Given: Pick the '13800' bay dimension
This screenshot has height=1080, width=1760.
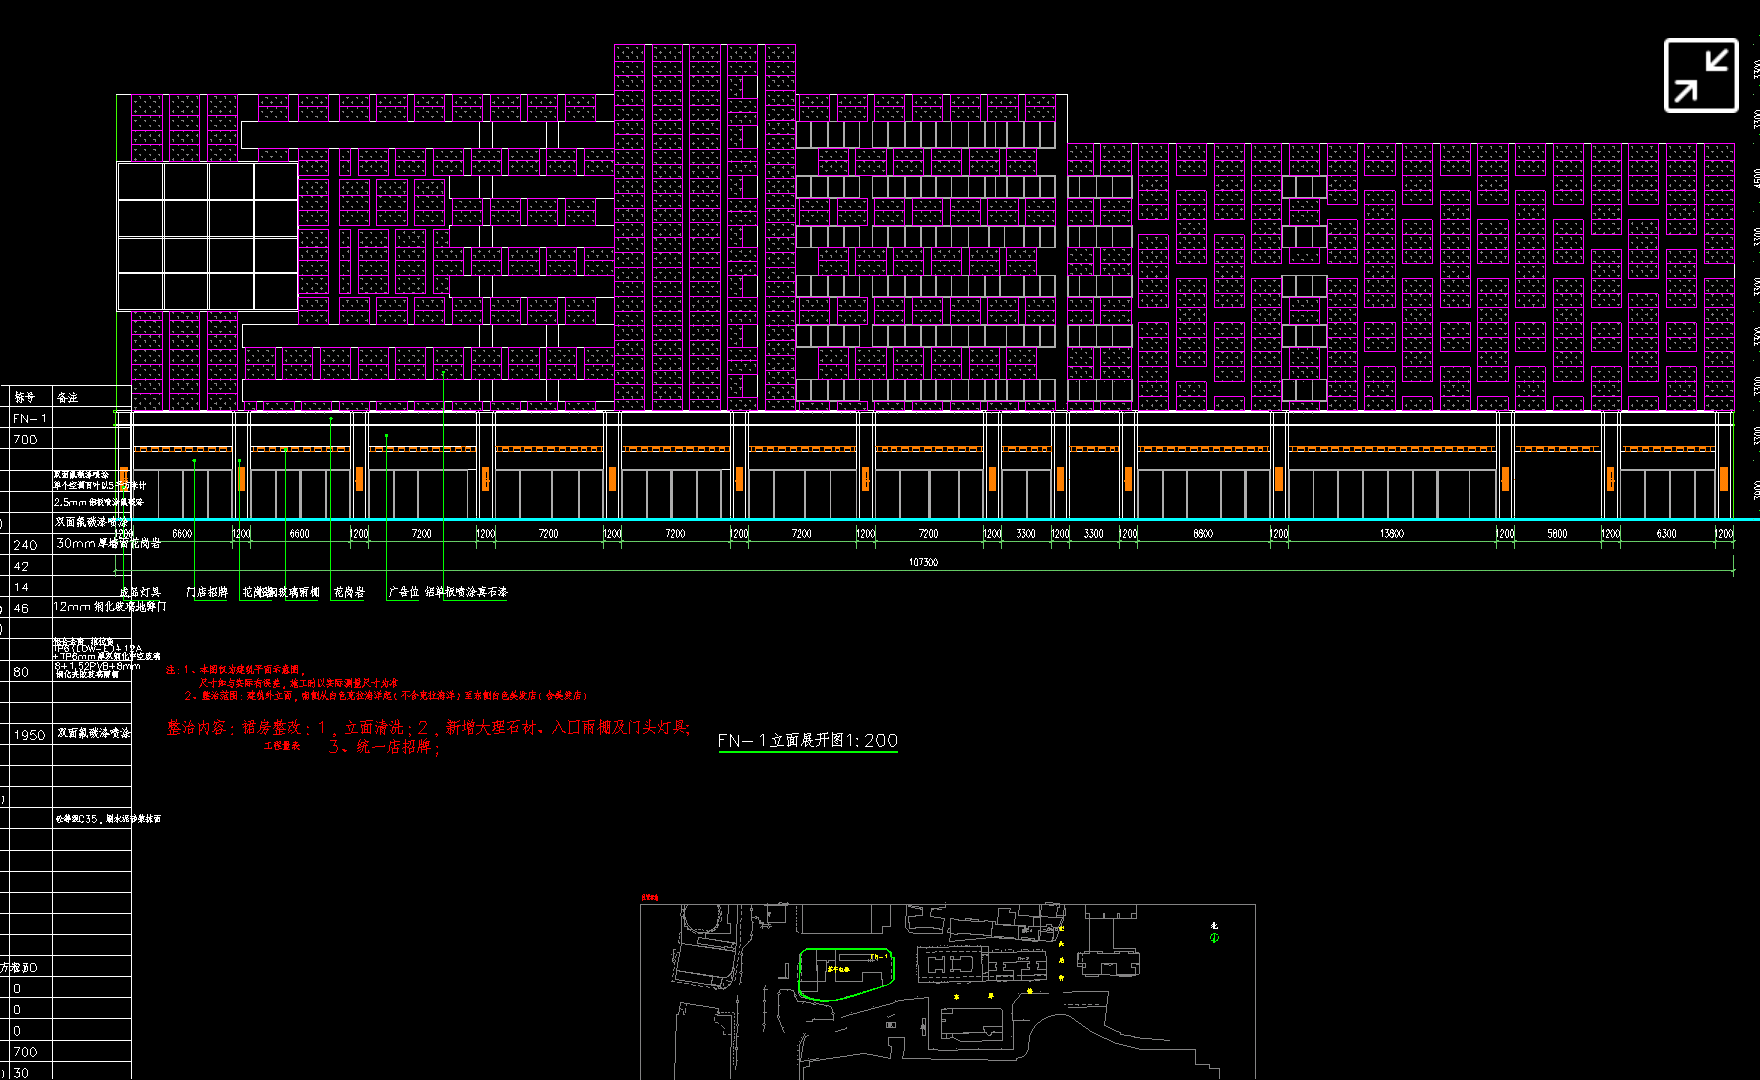Looking at the screenshot, I should [1392, 534].
